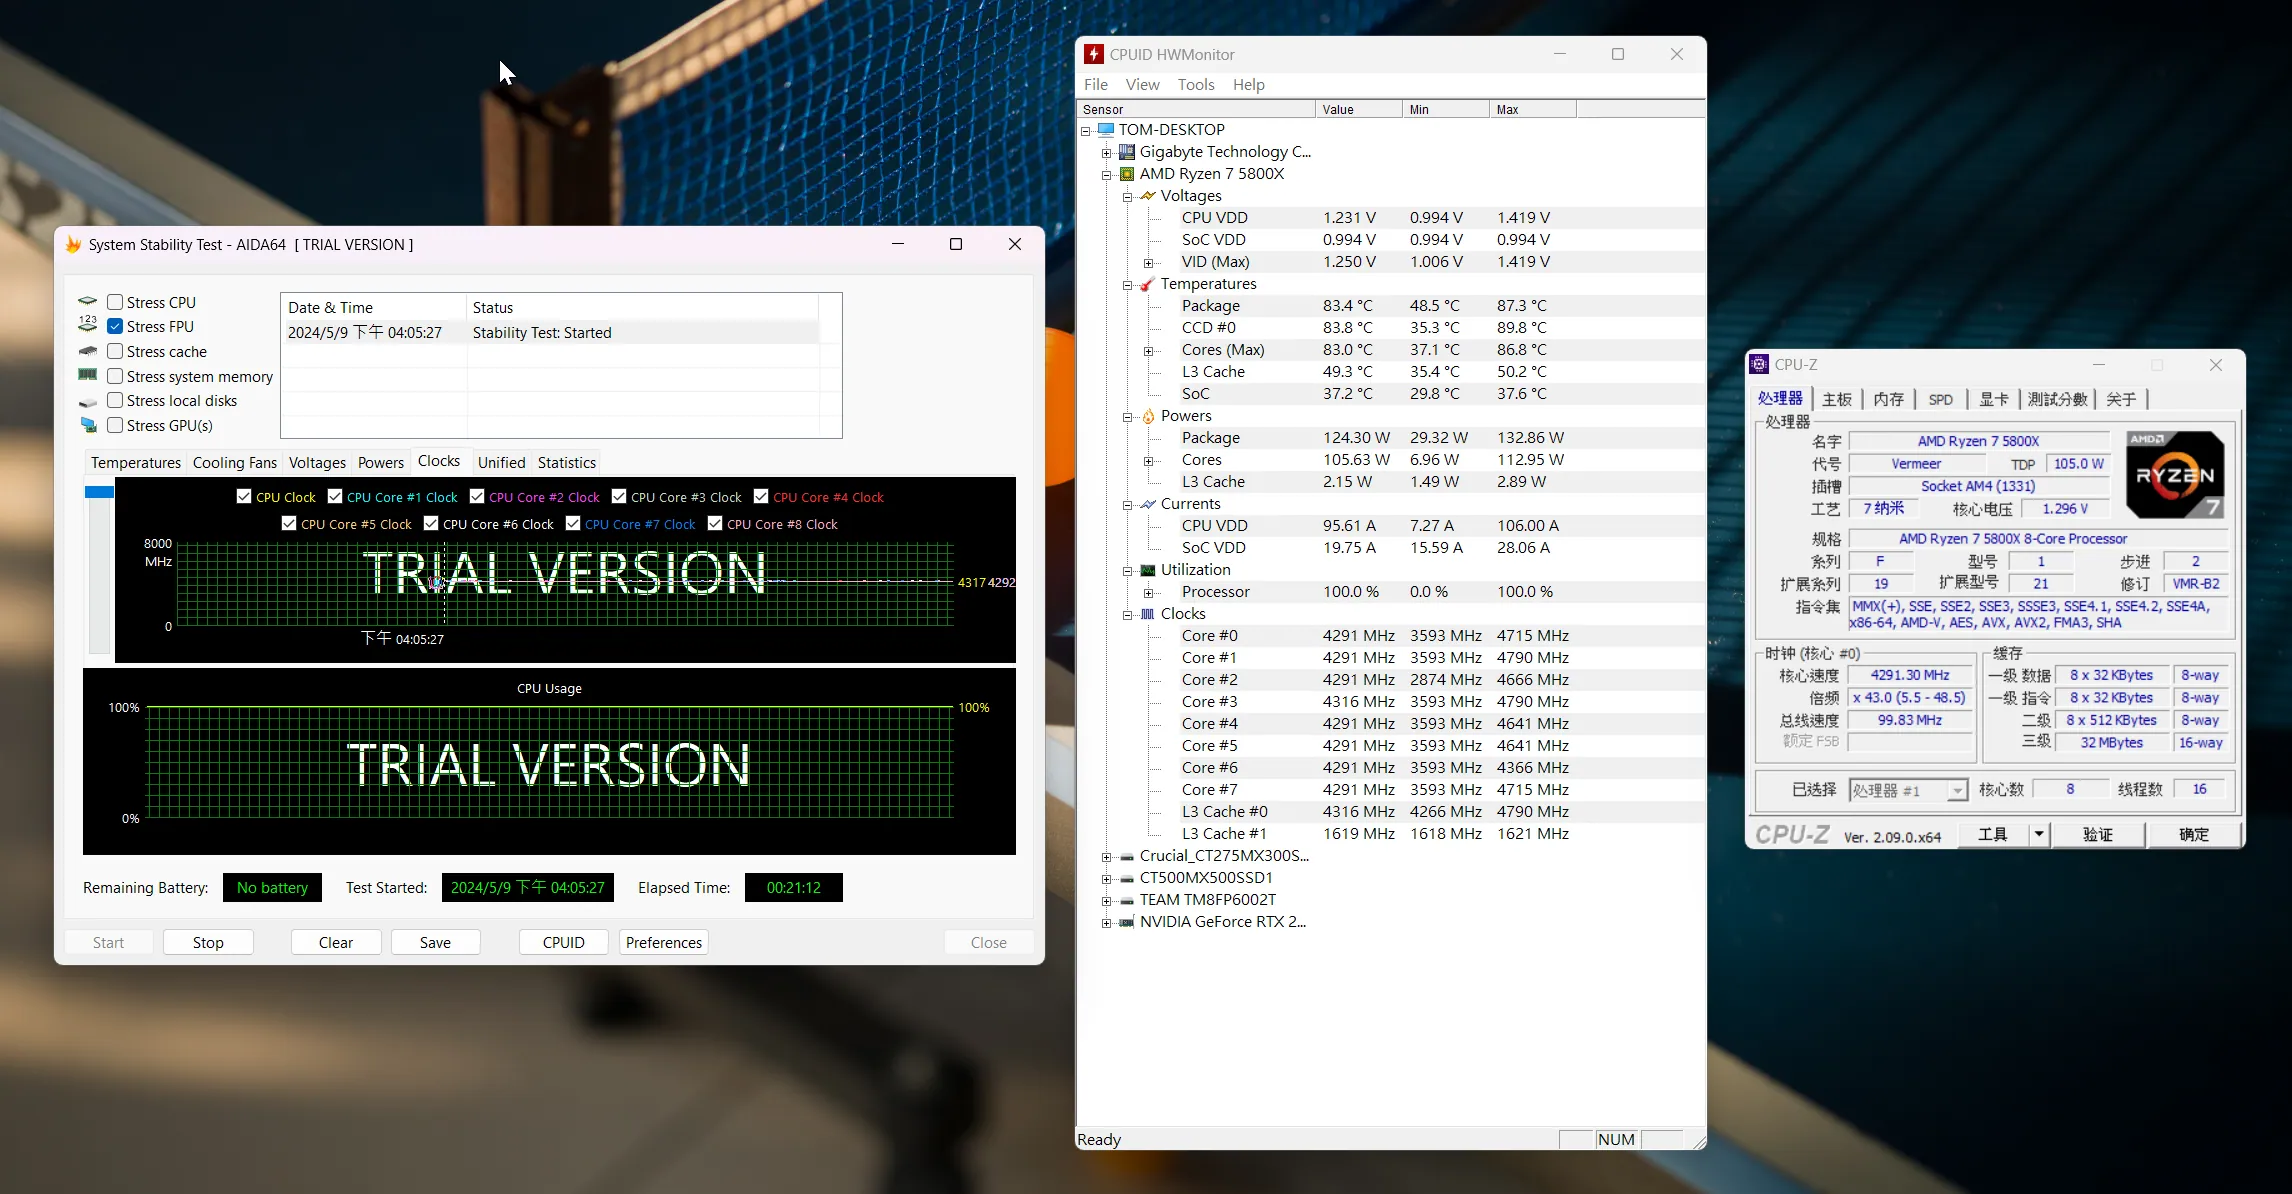Collapse the AMD Ryzen 7 5800X tree node

pyautogui.click(x=1106, y=175)
